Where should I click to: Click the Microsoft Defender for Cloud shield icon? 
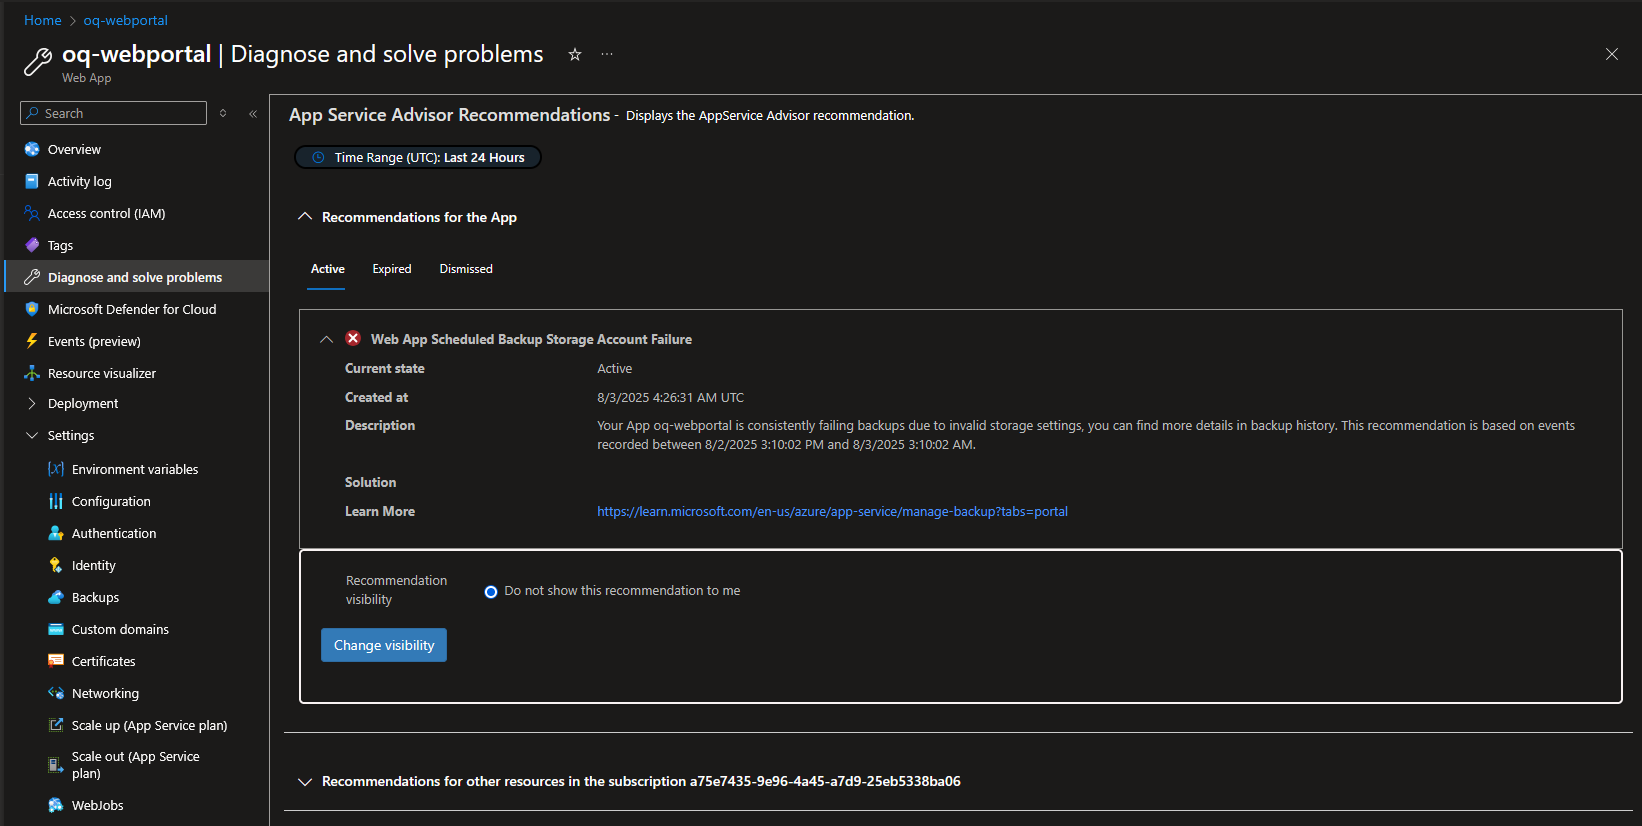[32, 309]
